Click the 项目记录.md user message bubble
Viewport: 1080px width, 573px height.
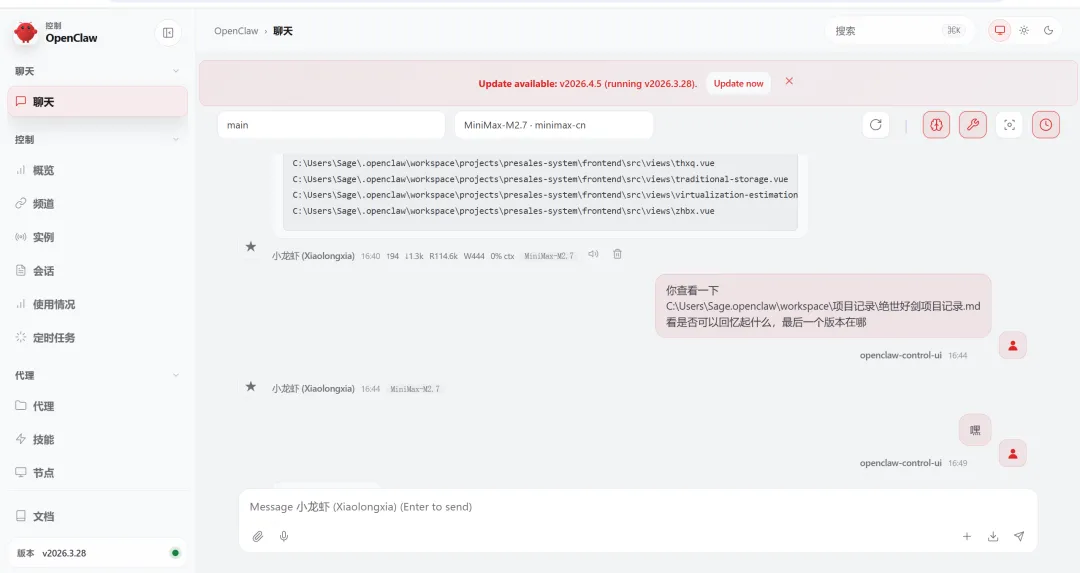coord(823,306)
